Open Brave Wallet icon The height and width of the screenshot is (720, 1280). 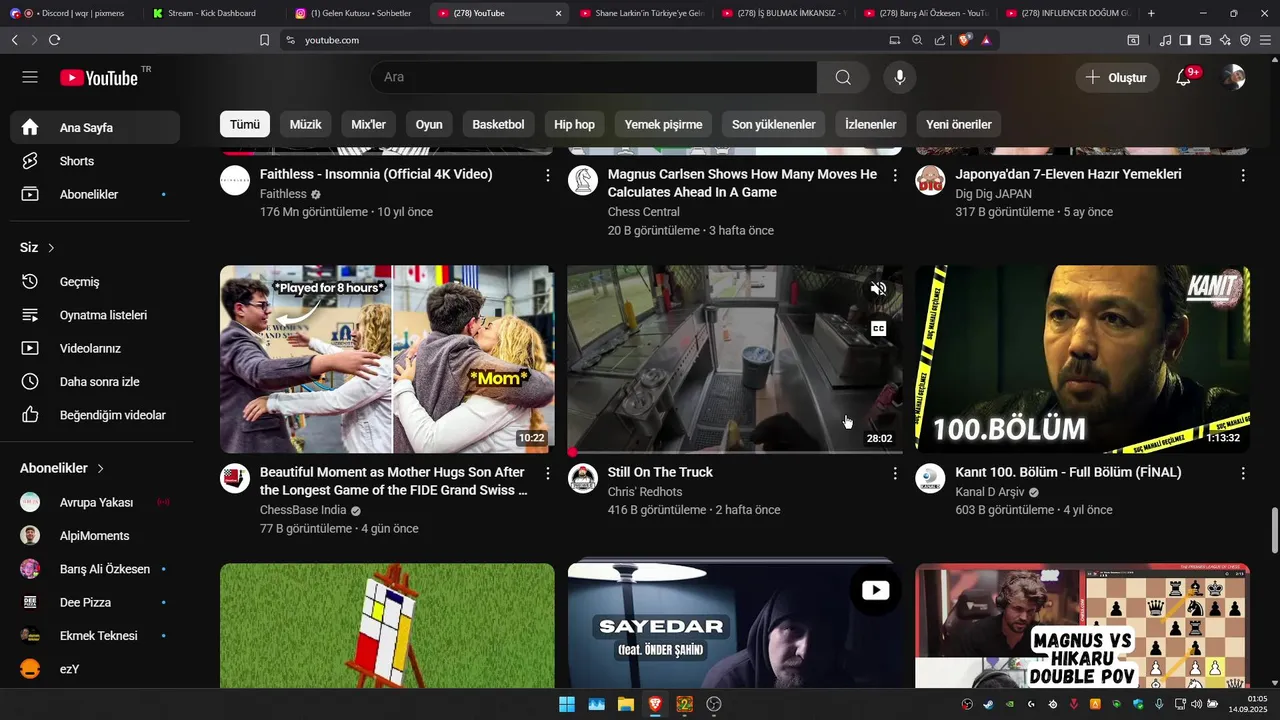pos(1205,40)
